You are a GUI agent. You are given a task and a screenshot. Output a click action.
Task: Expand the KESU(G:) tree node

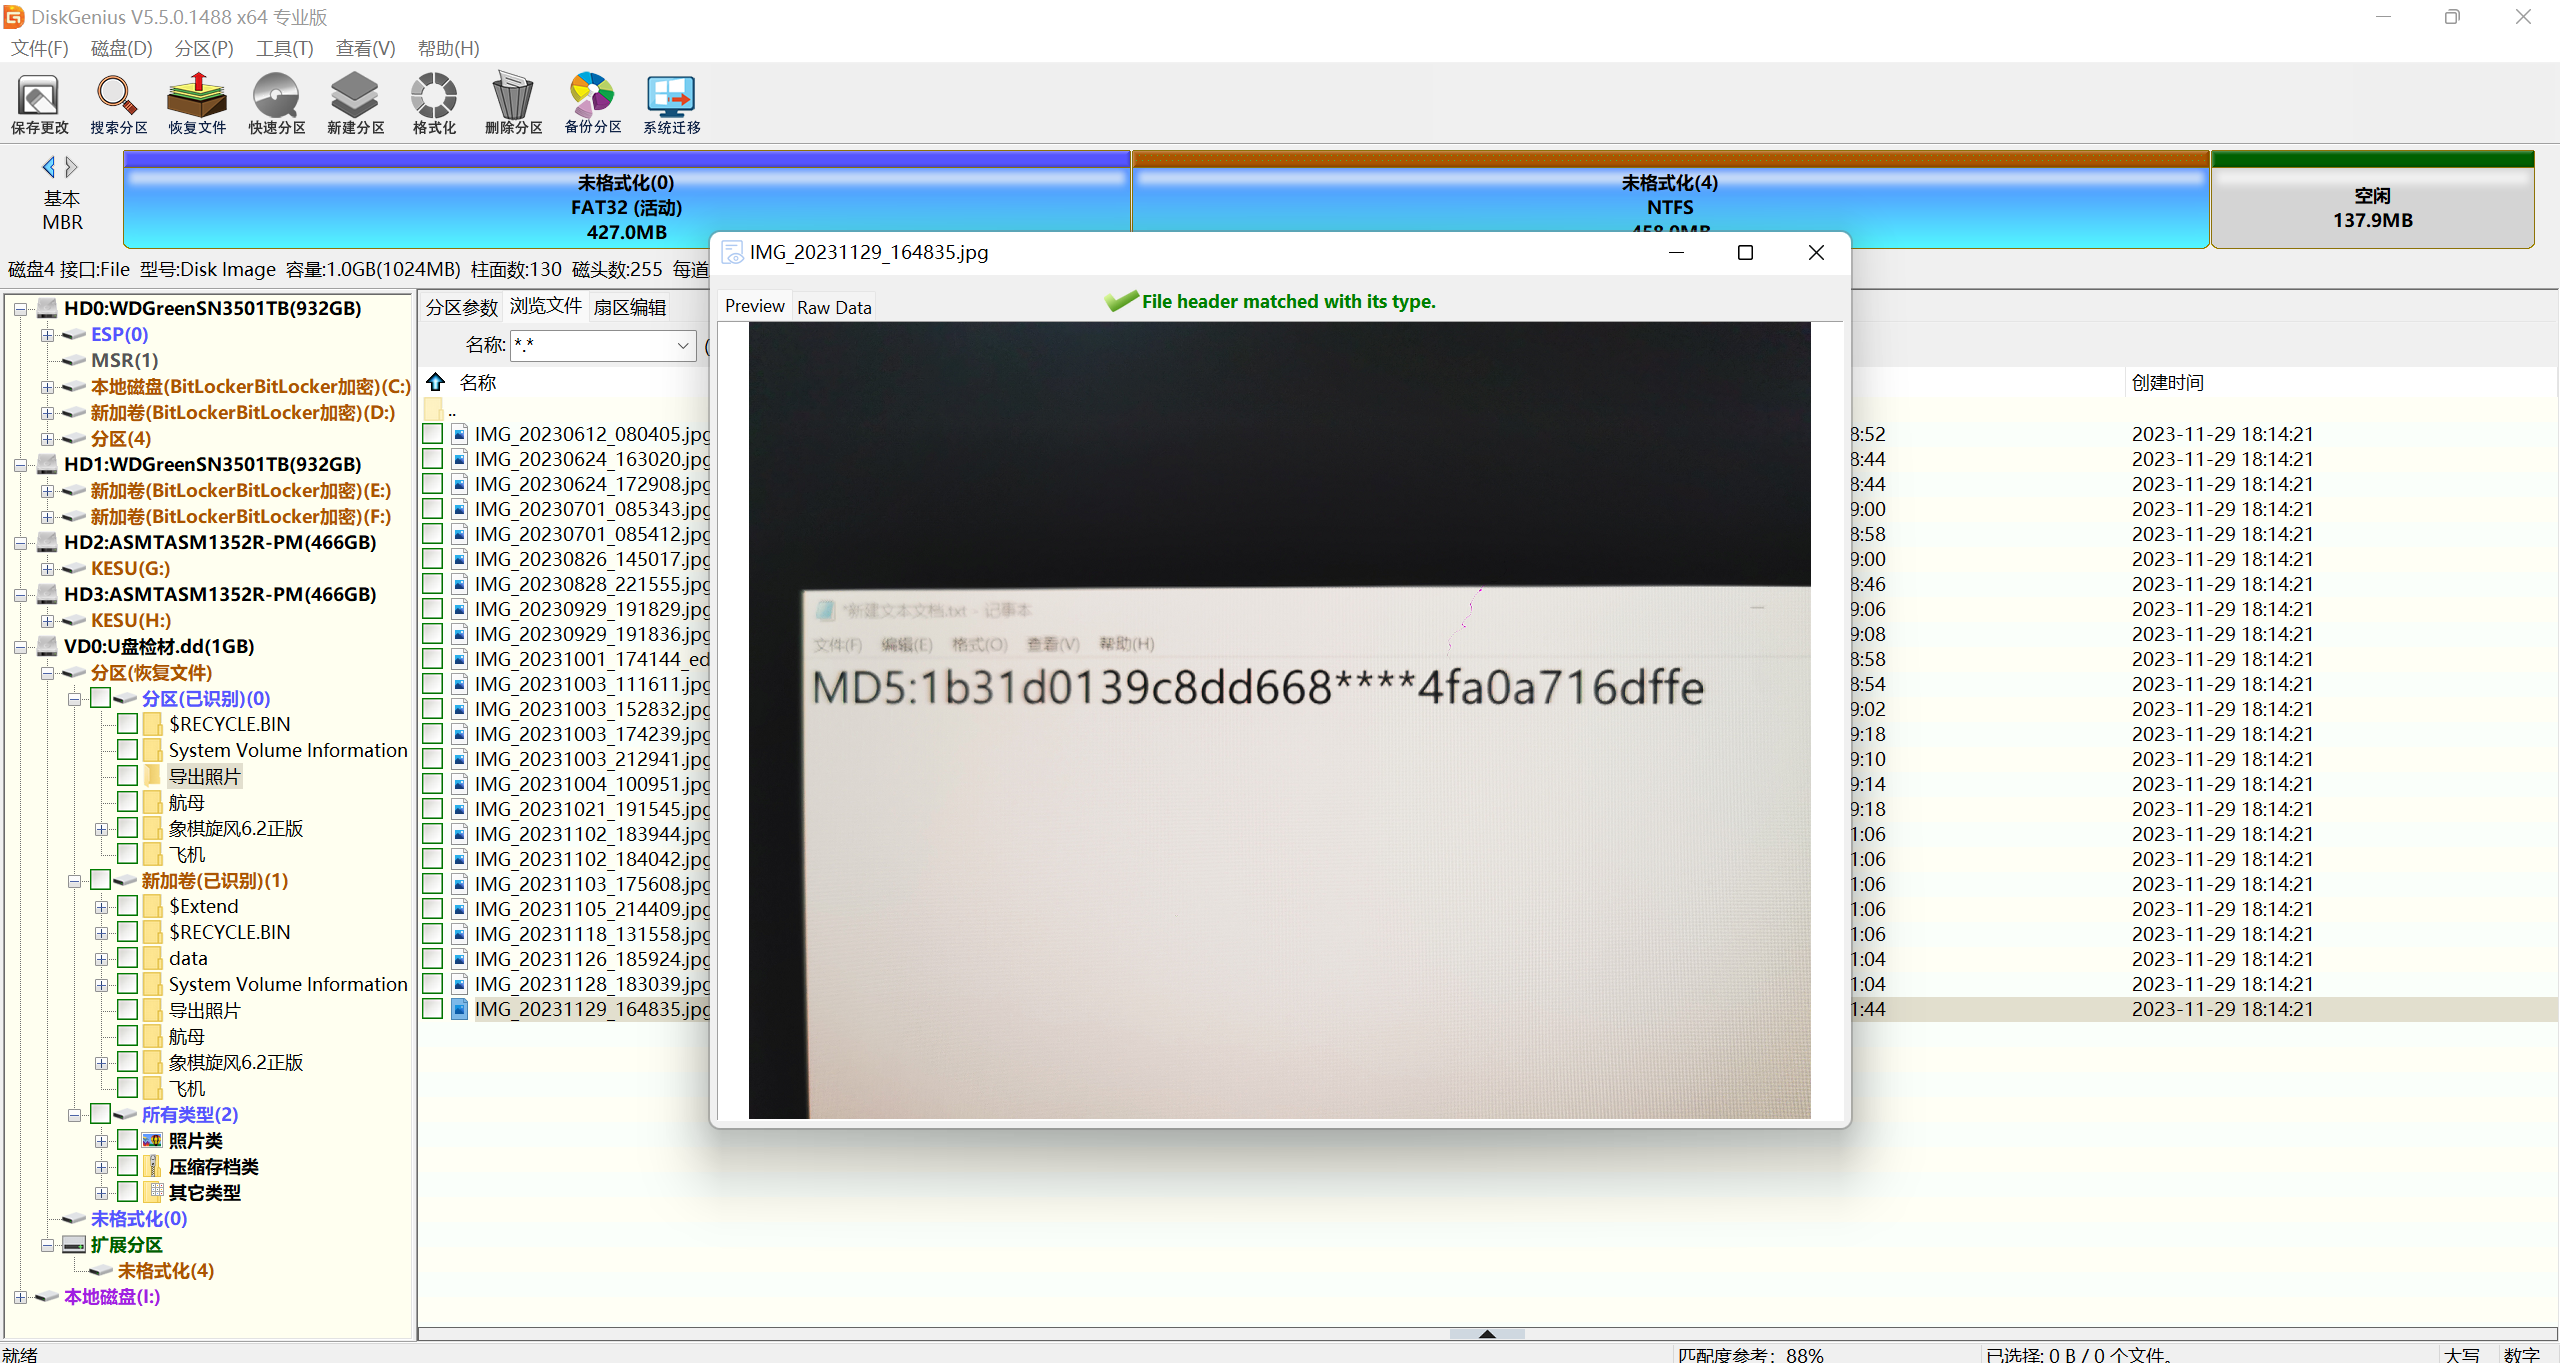(47, 568)
